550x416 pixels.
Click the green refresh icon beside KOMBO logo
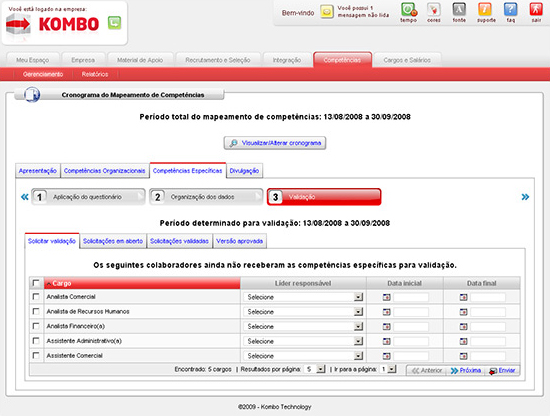114,23
